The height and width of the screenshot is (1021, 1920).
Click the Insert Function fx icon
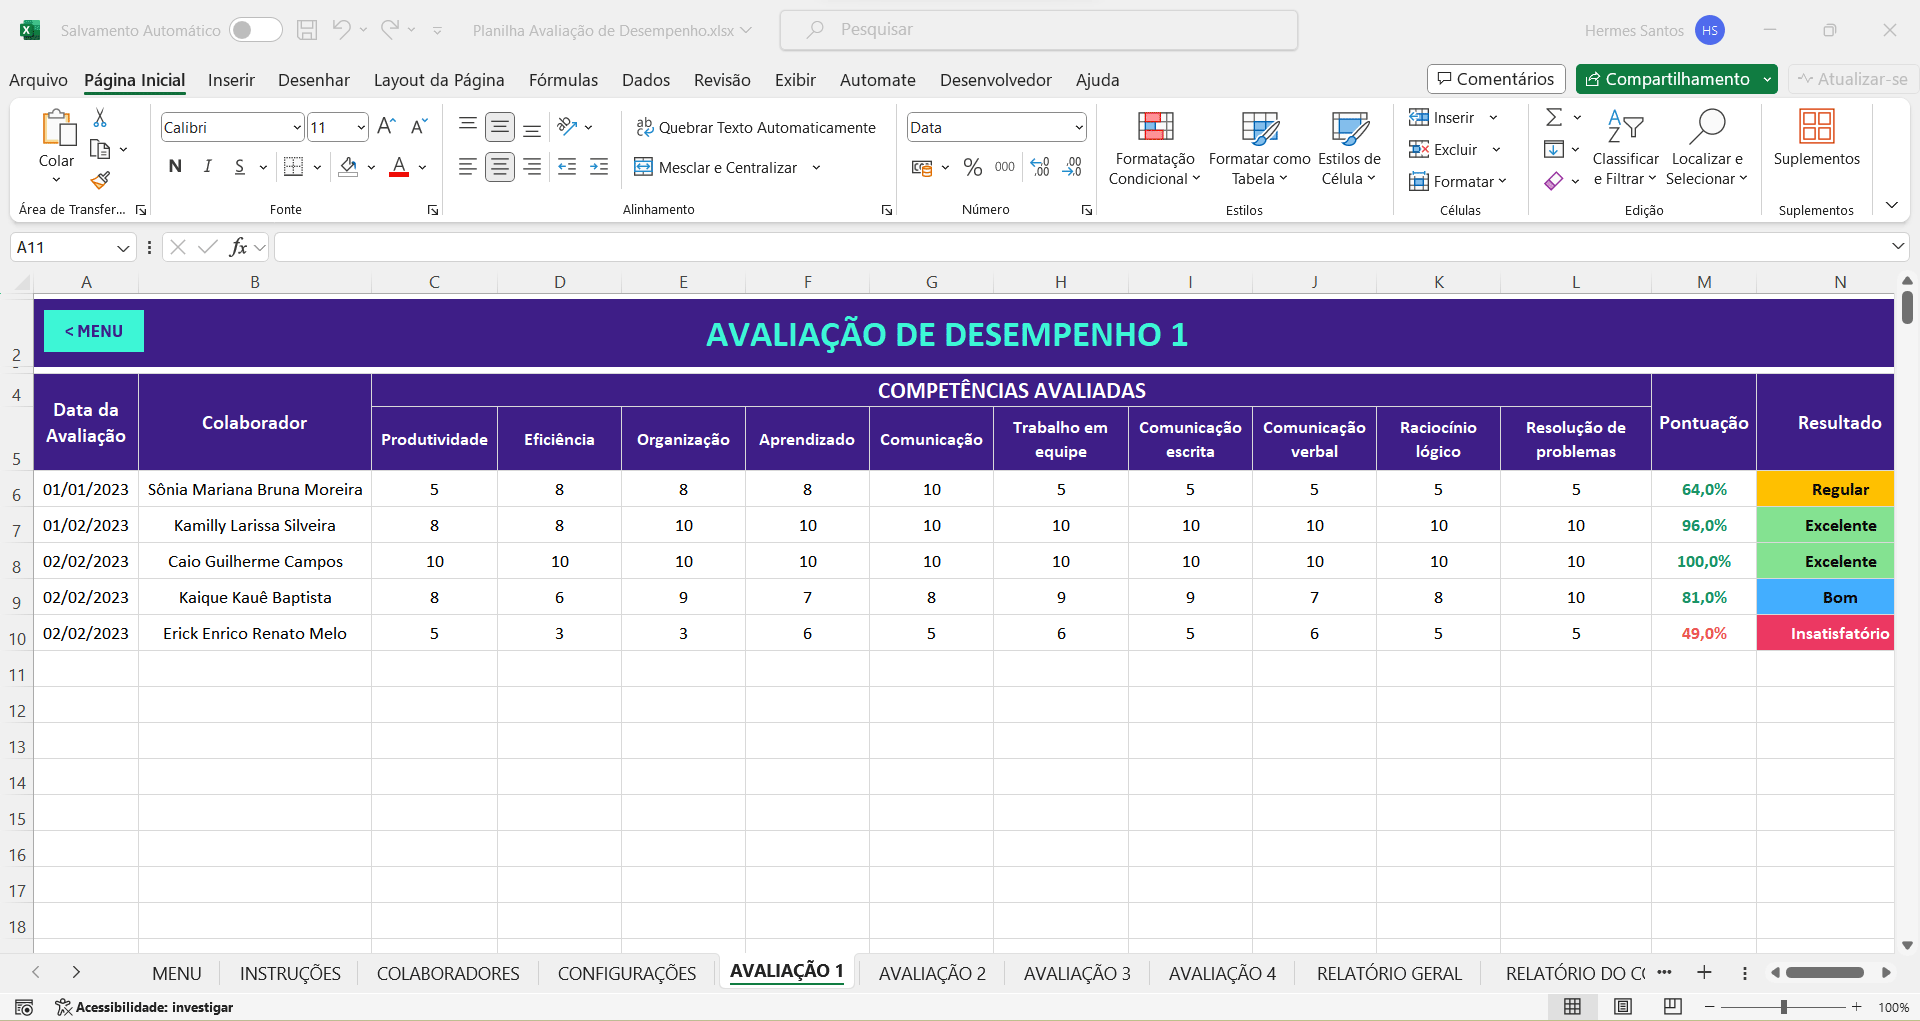[238, 247]
